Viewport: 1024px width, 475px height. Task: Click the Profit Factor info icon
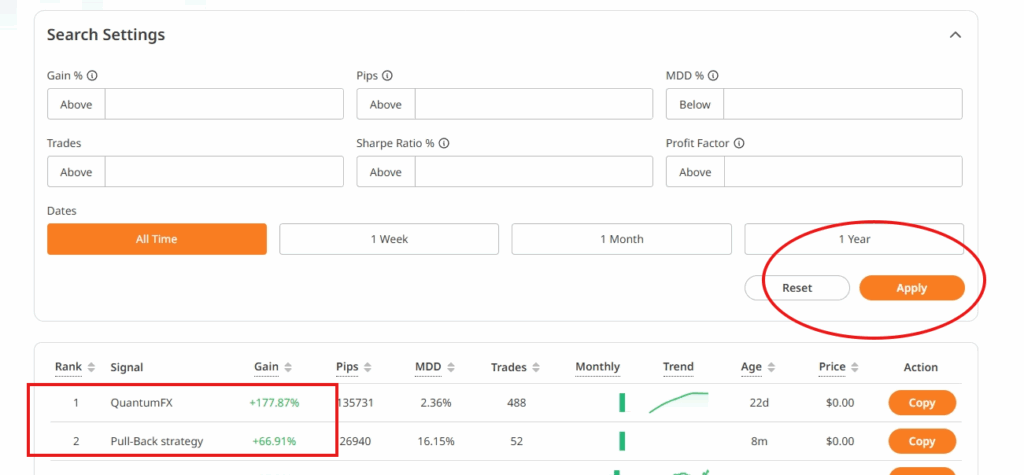(x=739, y=143)
